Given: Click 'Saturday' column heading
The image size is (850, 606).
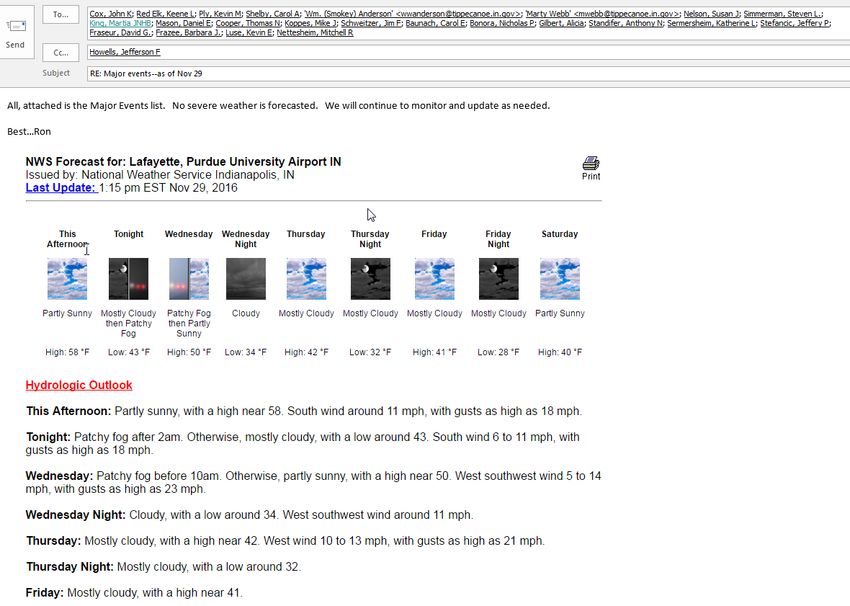Looking at the screenshot, I should [x=559, y=234].
